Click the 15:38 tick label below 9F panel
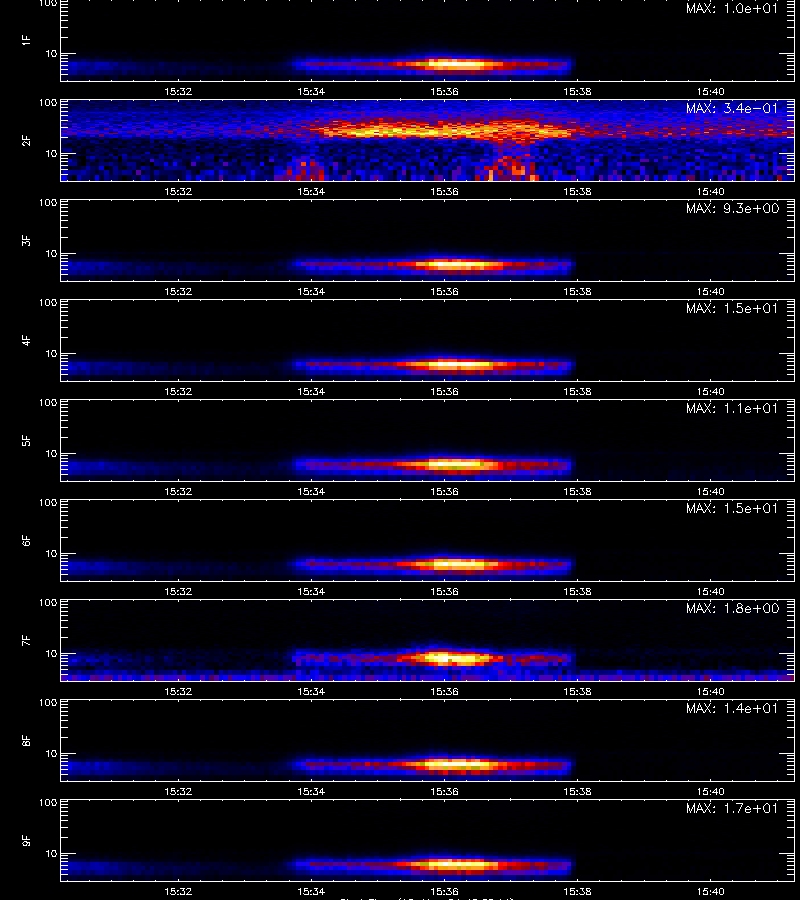 577,891
